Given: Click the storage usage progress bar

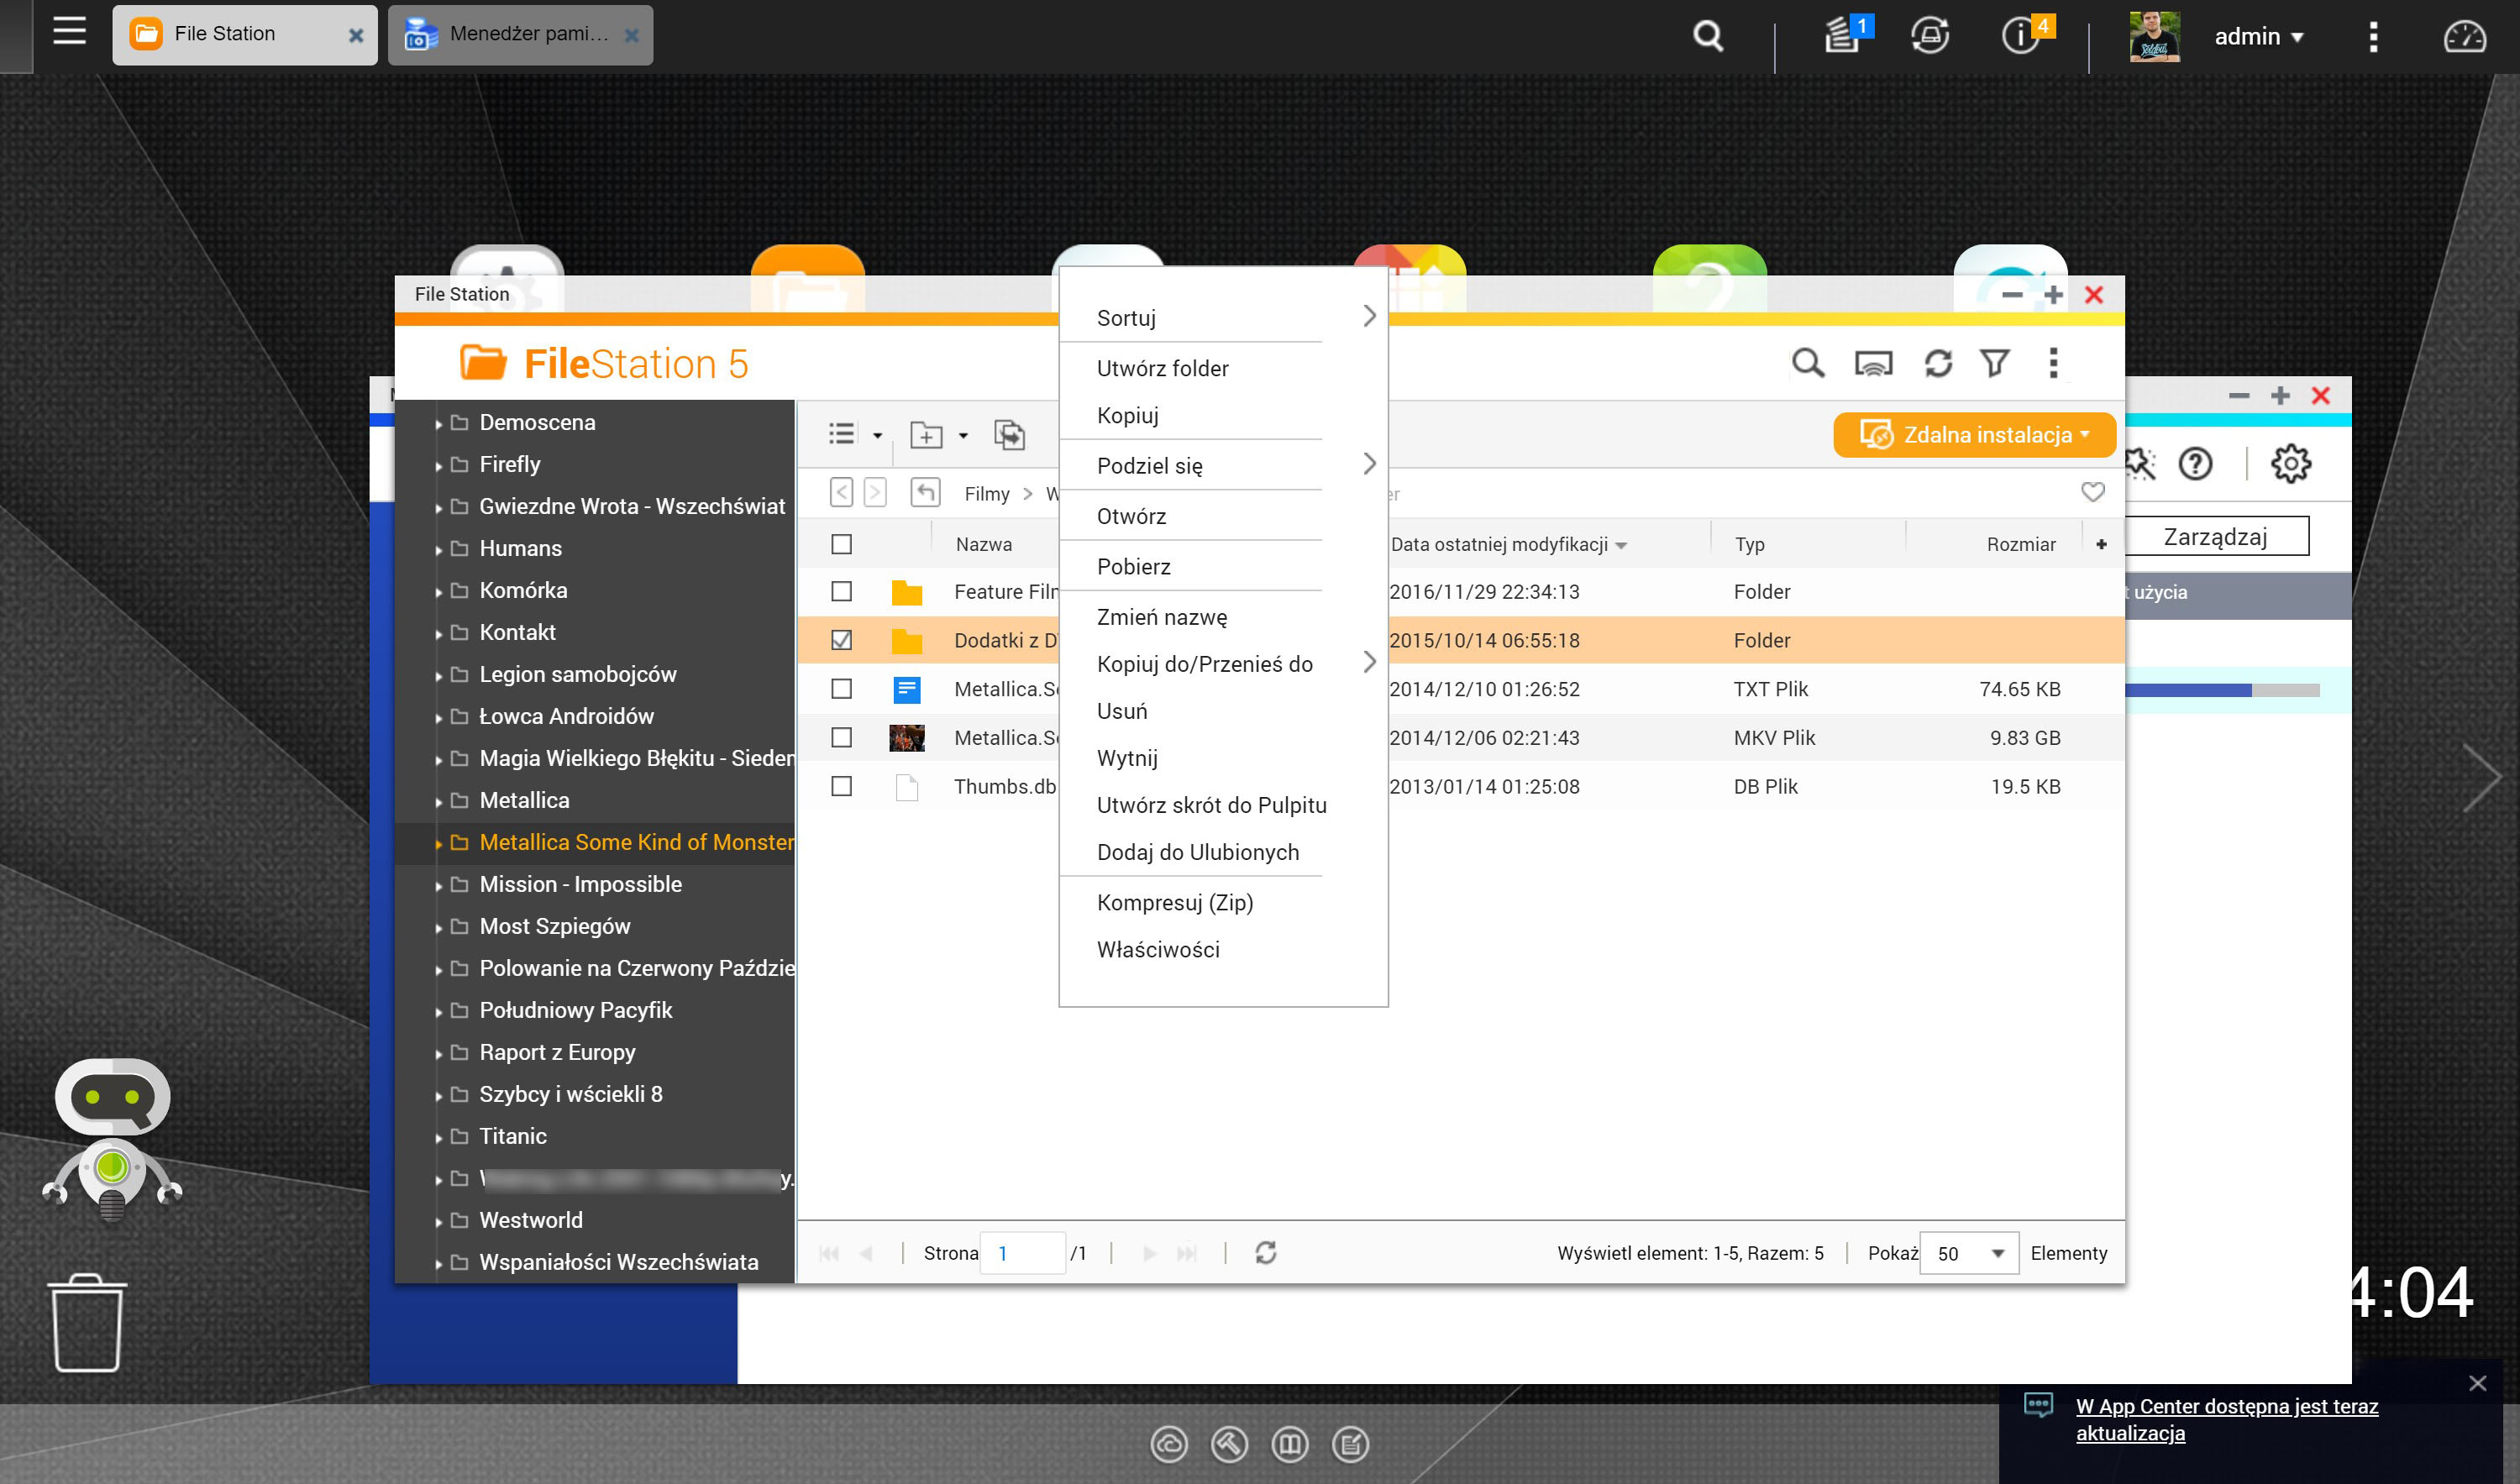Looking at the screenshot, I should pos(2221,691).
